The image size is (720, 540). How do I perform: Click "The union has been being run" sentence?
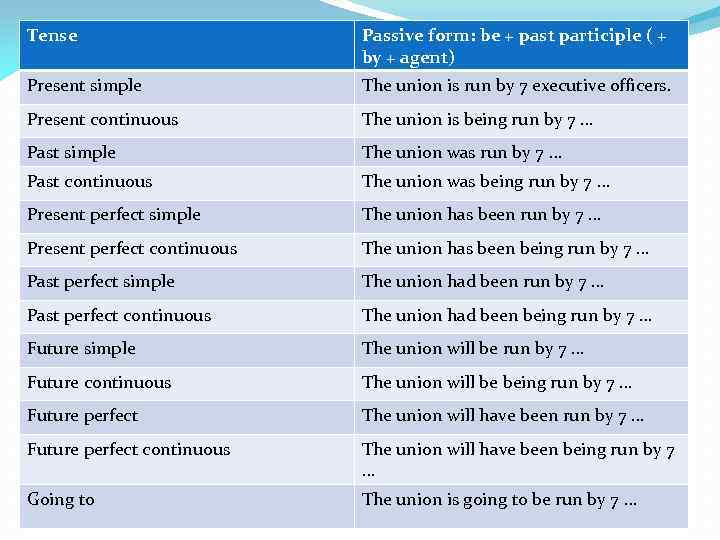tap(505, 249)
